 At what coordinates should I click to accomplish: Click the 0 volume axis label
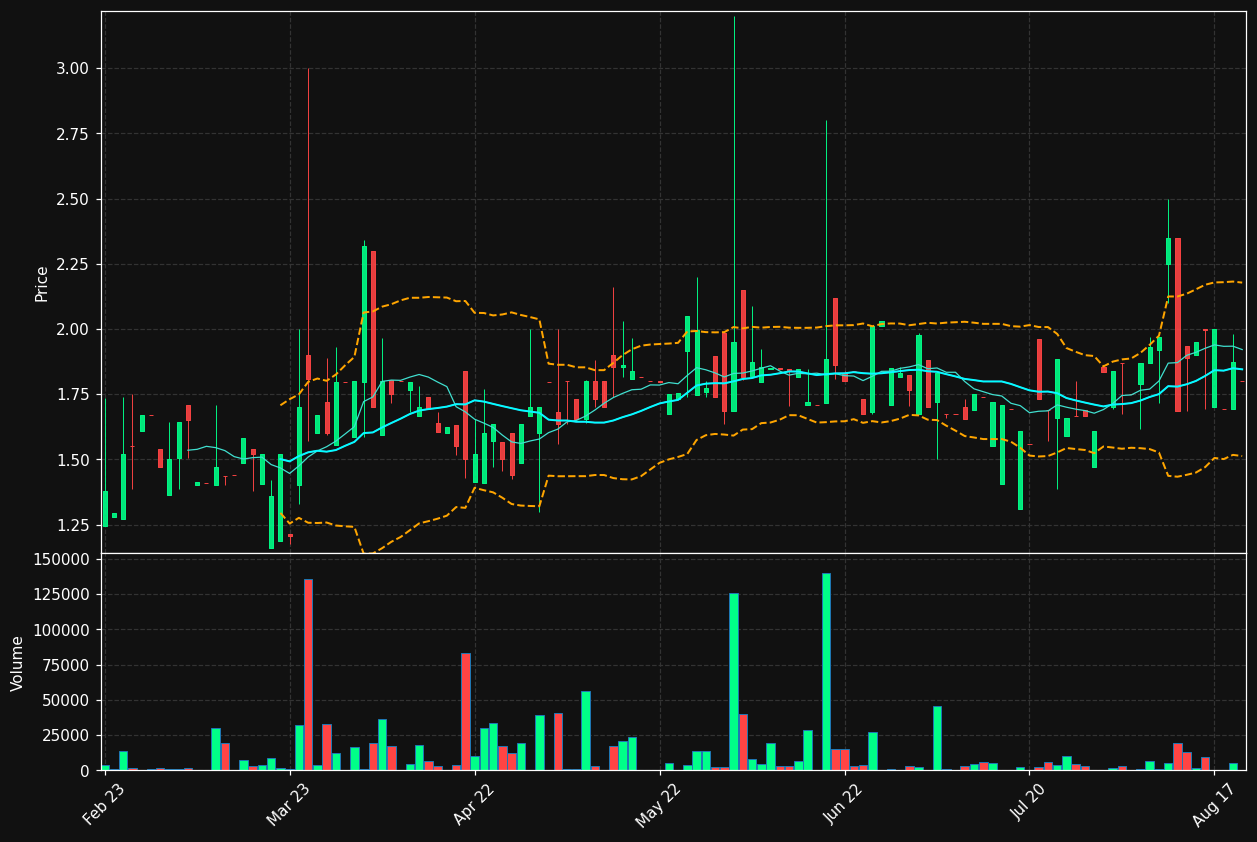coord(84,771)
